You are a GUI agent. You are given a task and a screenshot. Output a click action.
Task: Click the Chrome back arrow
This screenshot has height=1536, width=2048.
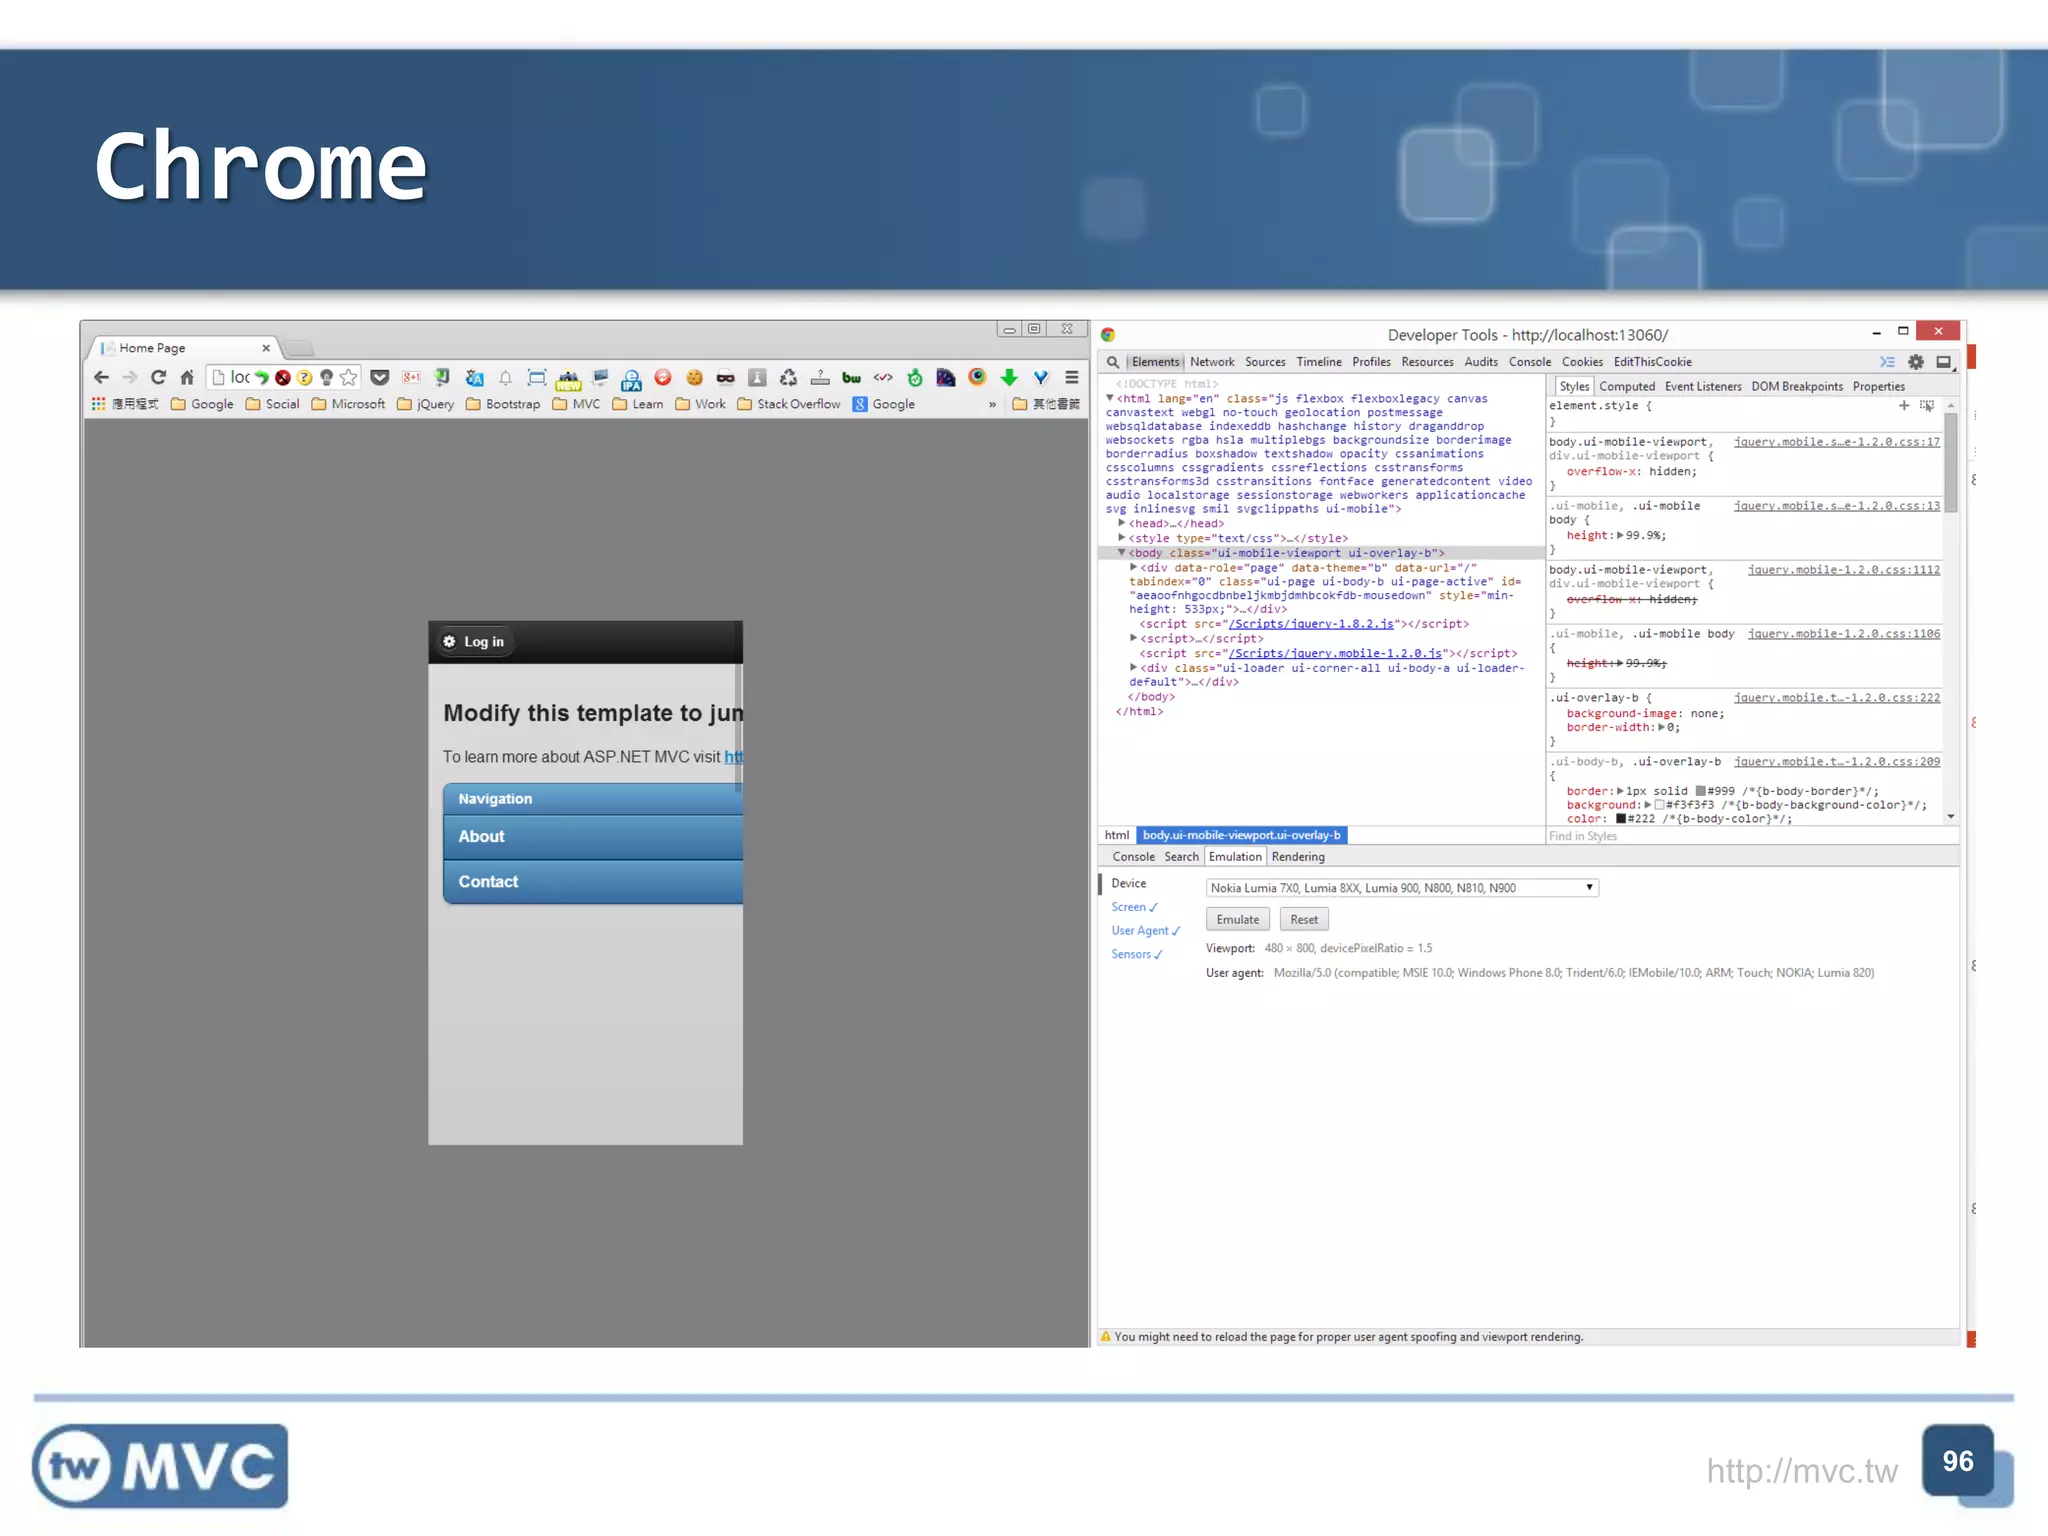[101, 377]
